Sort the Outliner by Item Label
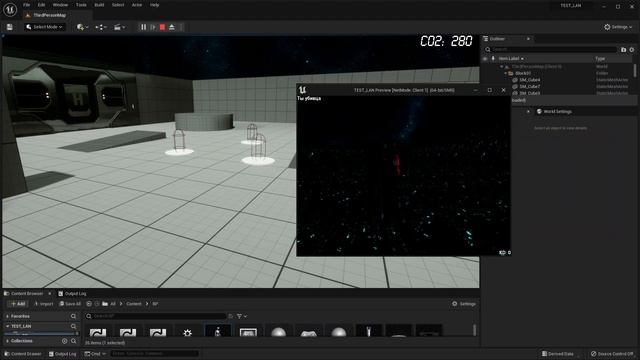The image size is (640, 360). pyautogui.click(x=511, y=59)
